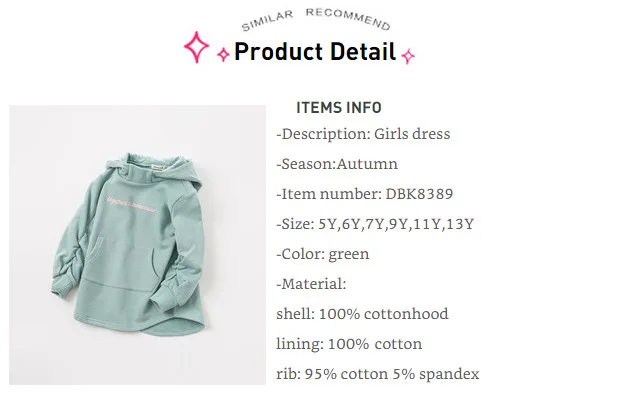Click the Product Detail heading
This screenshot has width=620, height=401.
[x=315, y=51]
